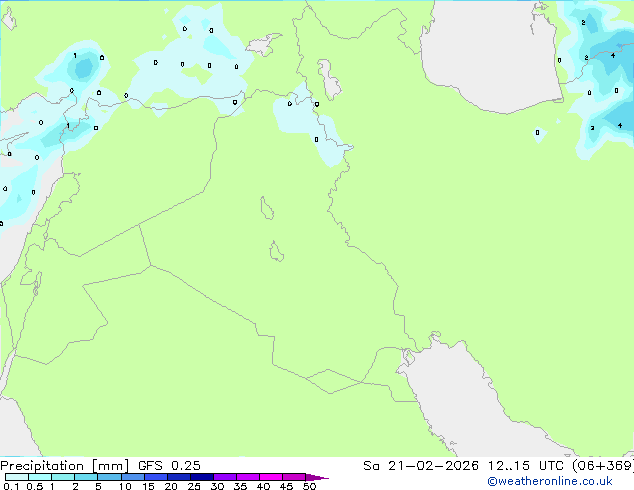This screenshot has height=490, width=634.
Task: Click the "Sa 21-02-2026" date text
Action: point(421,466)
